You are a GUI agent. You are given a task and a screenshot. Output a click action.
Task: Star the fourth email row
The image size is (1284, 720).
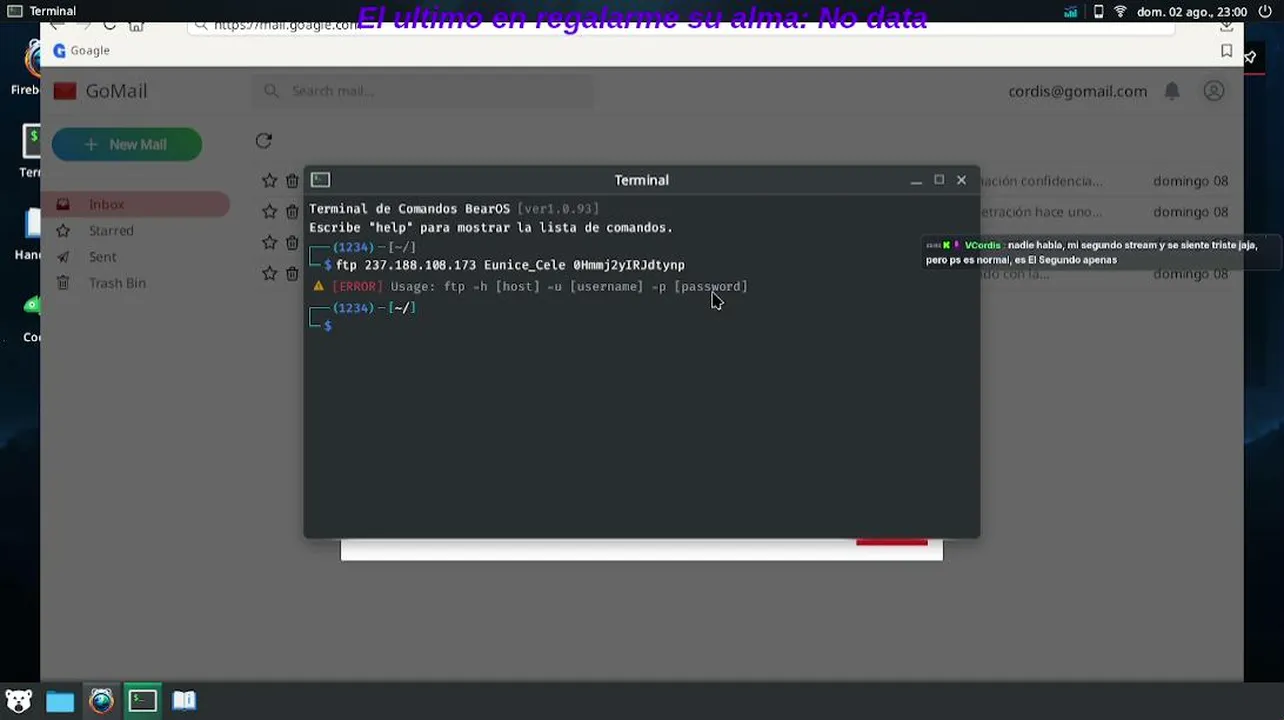point(269,273)
